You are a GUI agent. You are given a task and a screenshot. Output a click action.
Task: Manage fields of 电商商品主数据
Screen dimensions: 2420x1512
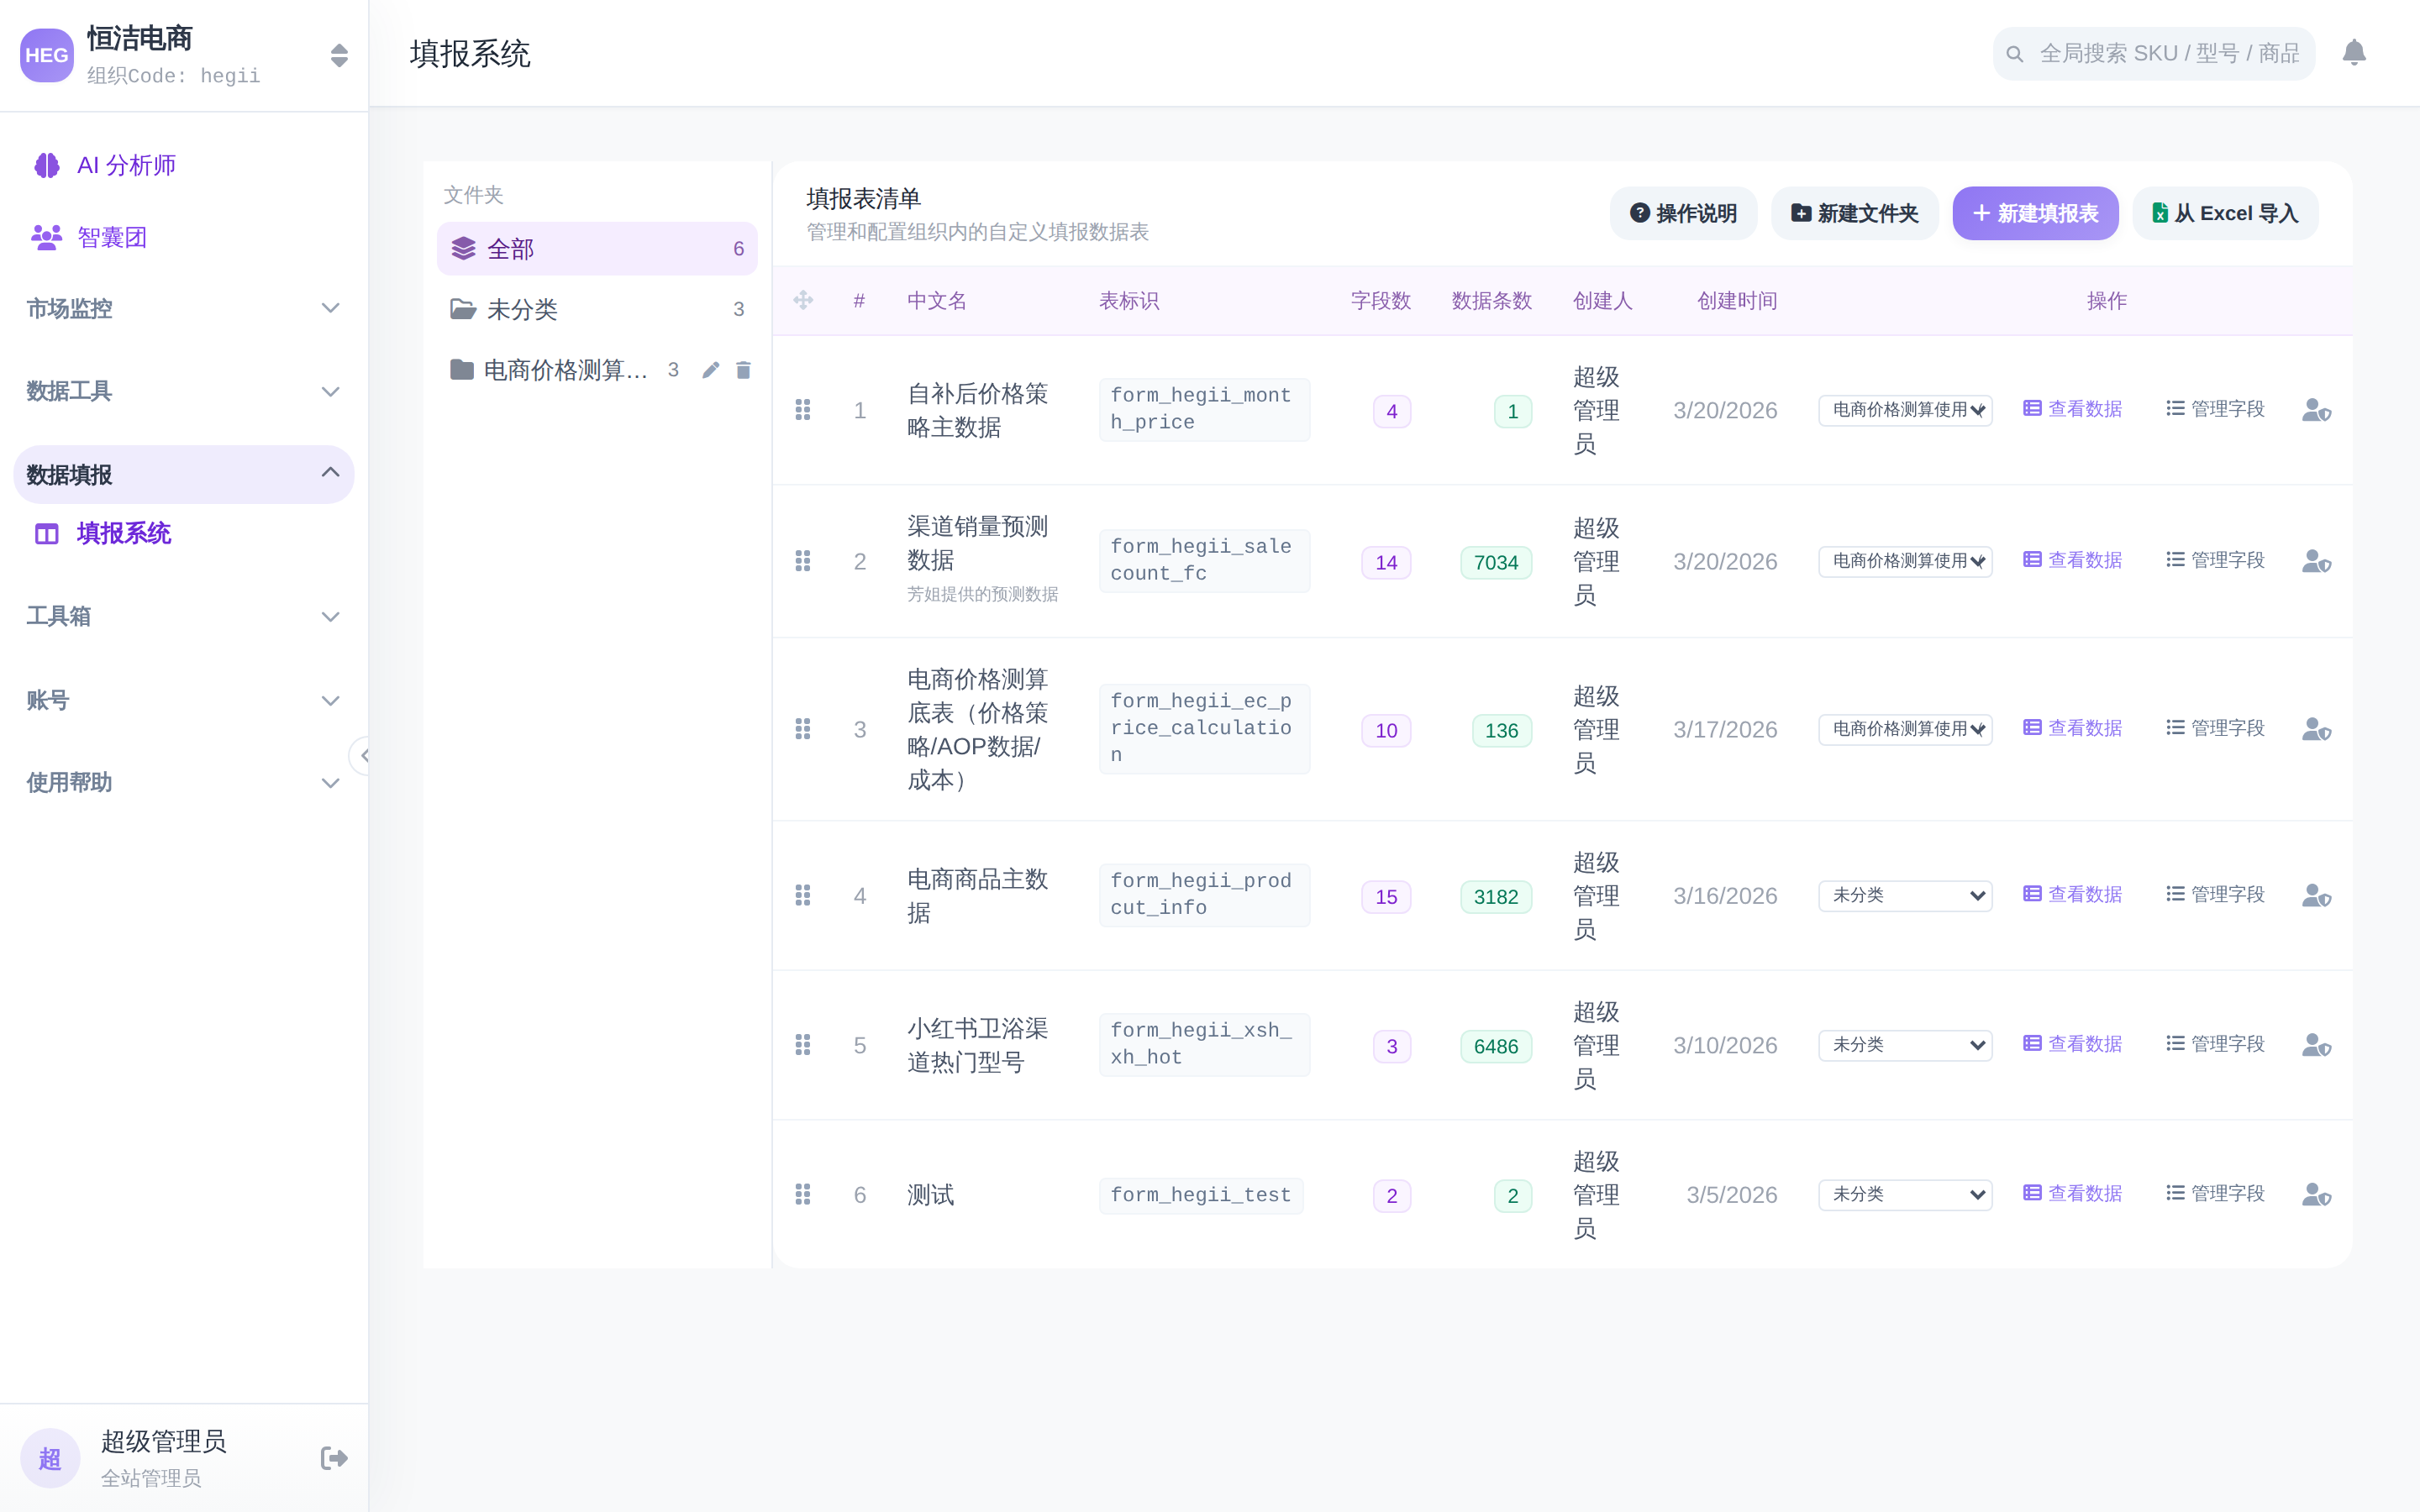tap(2215, 894)
